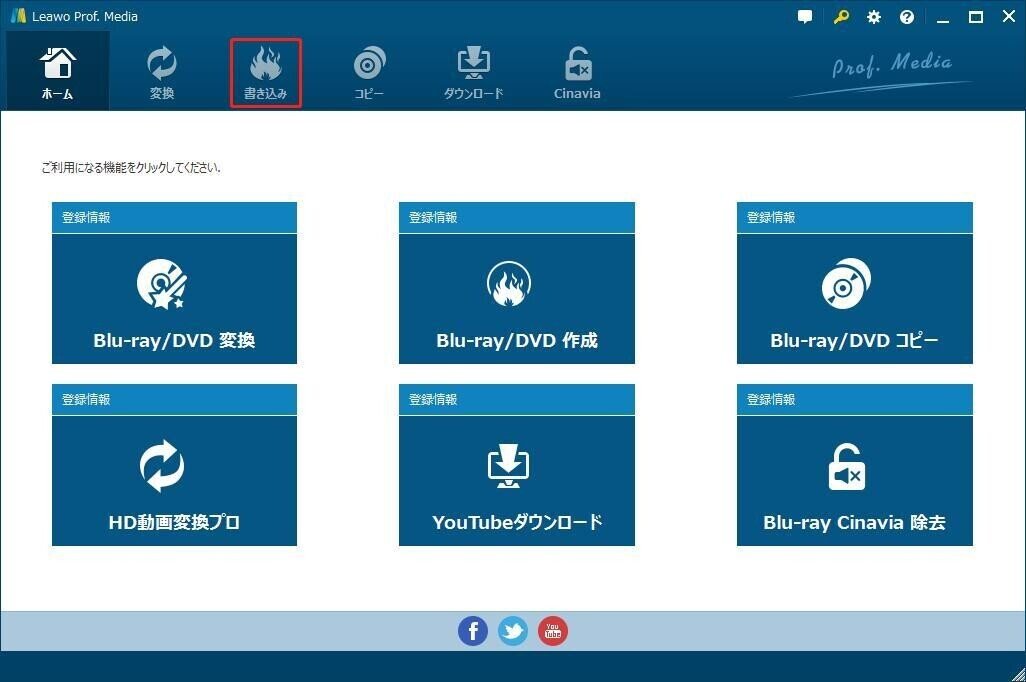Open the Blu-ray/DVD 変換 tile
This screenshot has width=1026, height=682.
tap(174, 297)
